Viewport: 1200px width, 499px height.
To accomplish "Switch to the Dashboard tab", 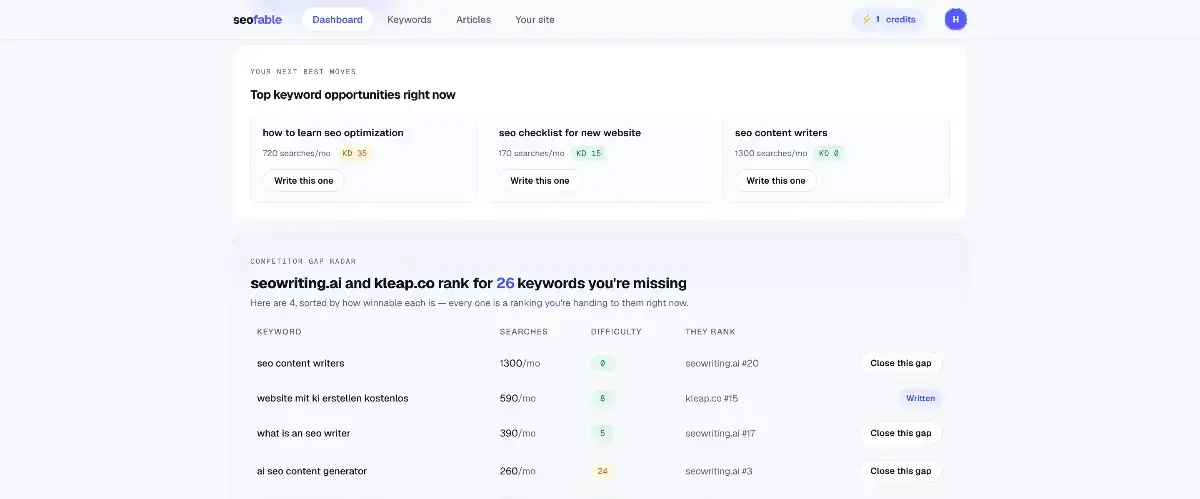I will pyautogui.click(x=337, y=19).
